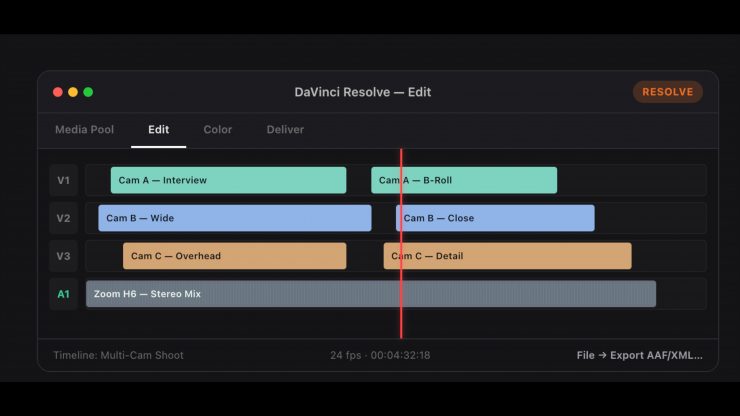Click the orange RESOLVE badge
The width and height of the screenshot is (740, 416).
coord(667,92)
